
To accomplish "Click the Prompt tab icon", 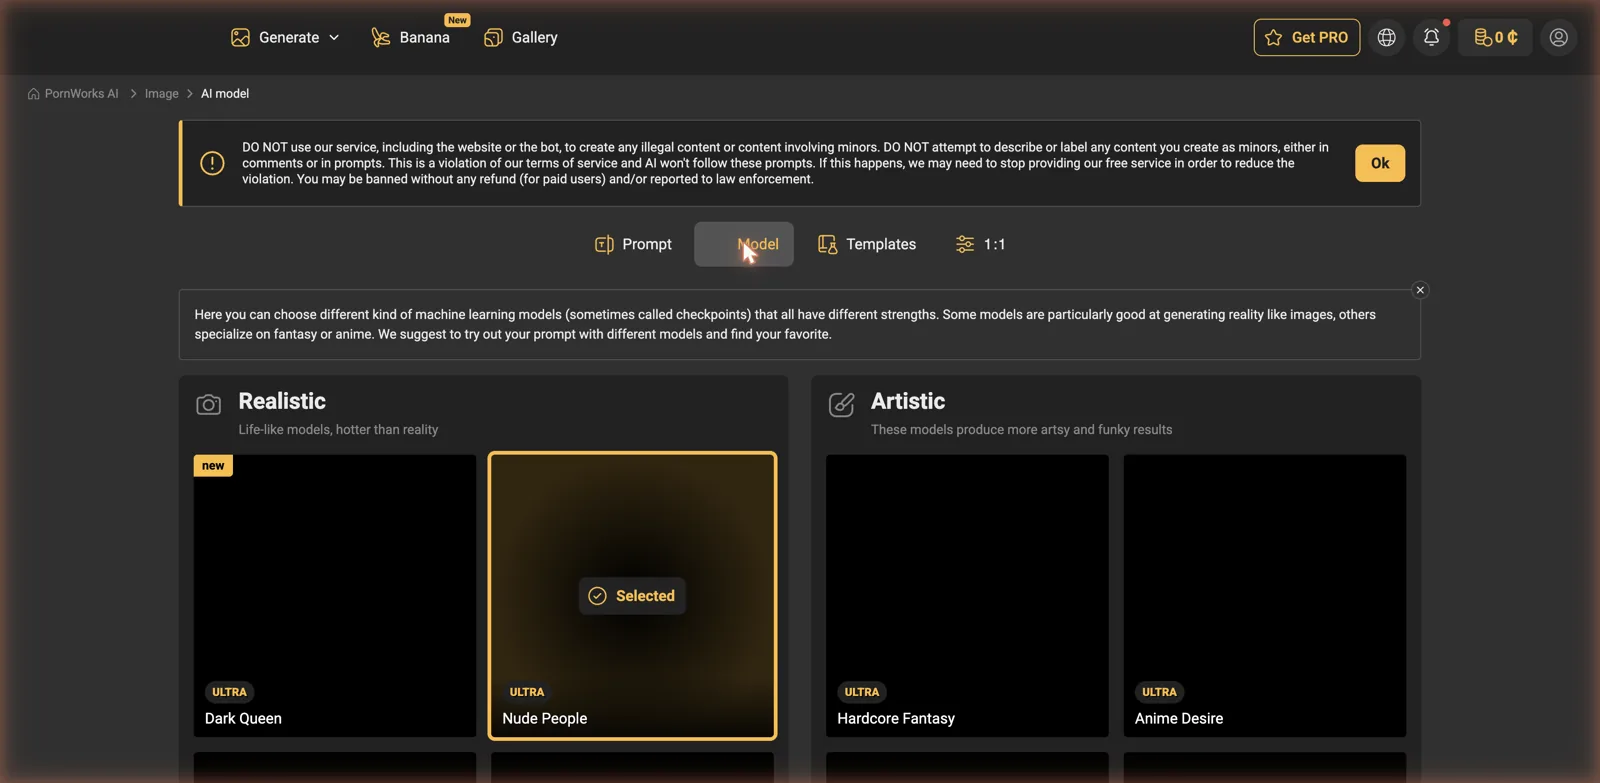I will pyautogui.click(x=604, y=244).
